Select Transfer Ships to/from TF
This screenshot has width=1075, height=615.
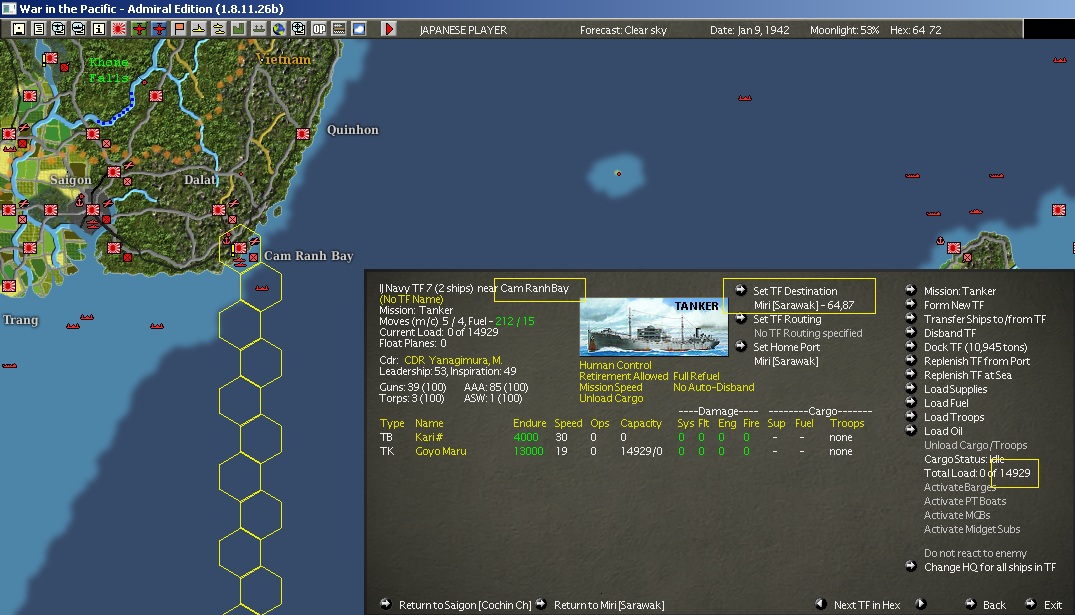point(985,319)
